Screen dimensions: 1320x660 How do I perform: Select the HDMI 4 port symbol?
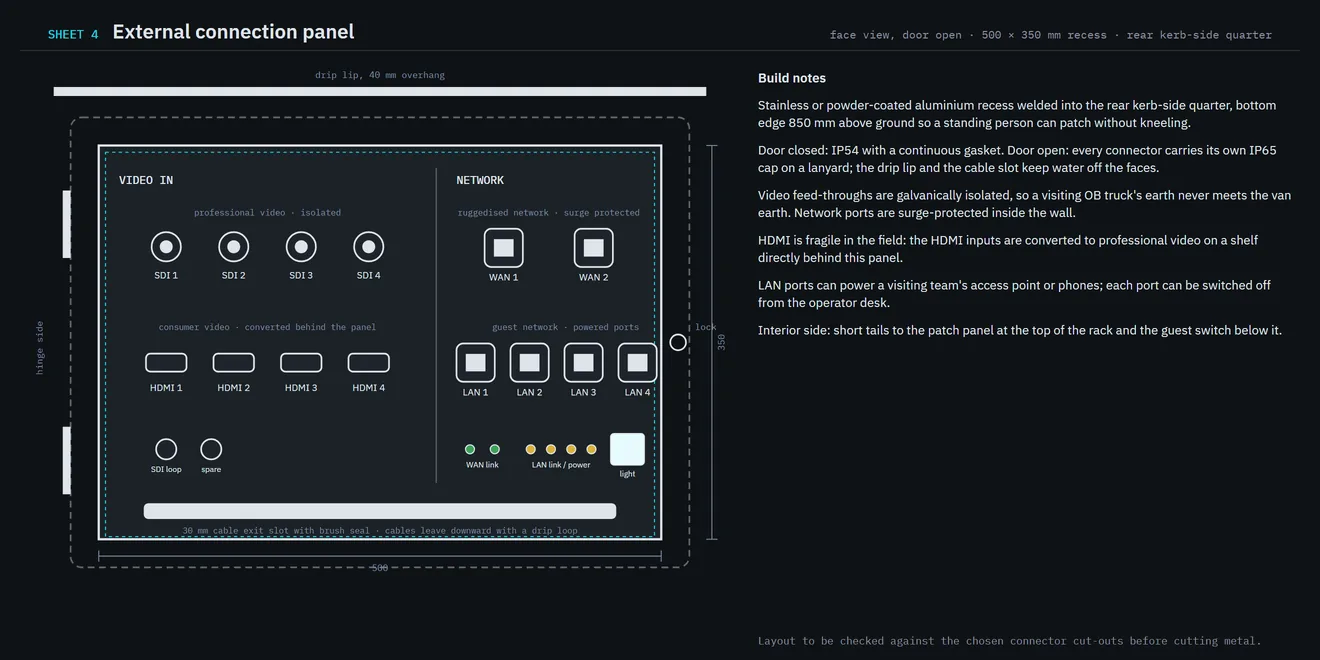click(x=369, y=363)
